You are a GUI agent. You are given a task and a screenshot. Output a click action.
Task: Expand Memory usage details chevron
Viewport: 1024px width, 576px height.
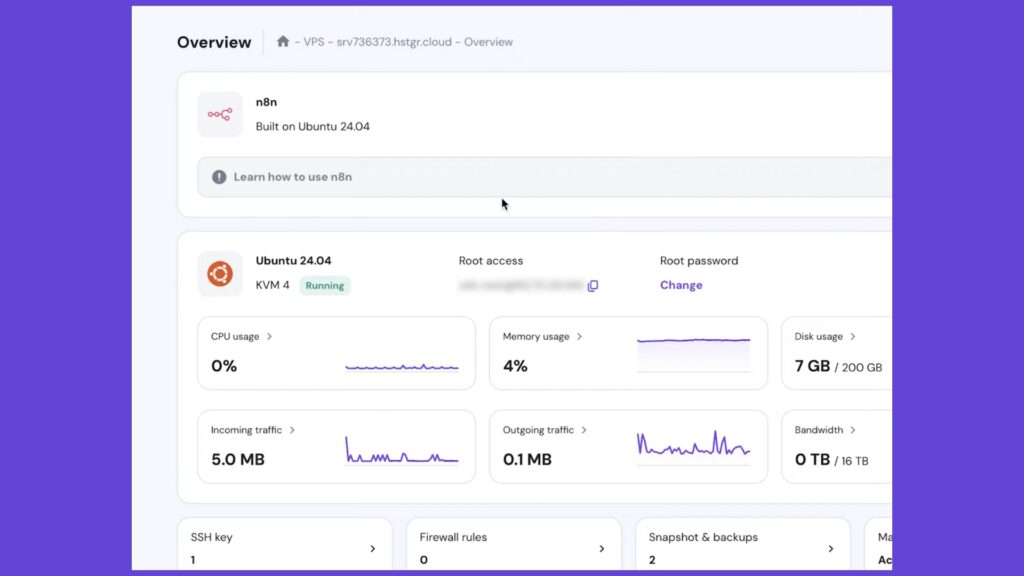click(579, 336)
